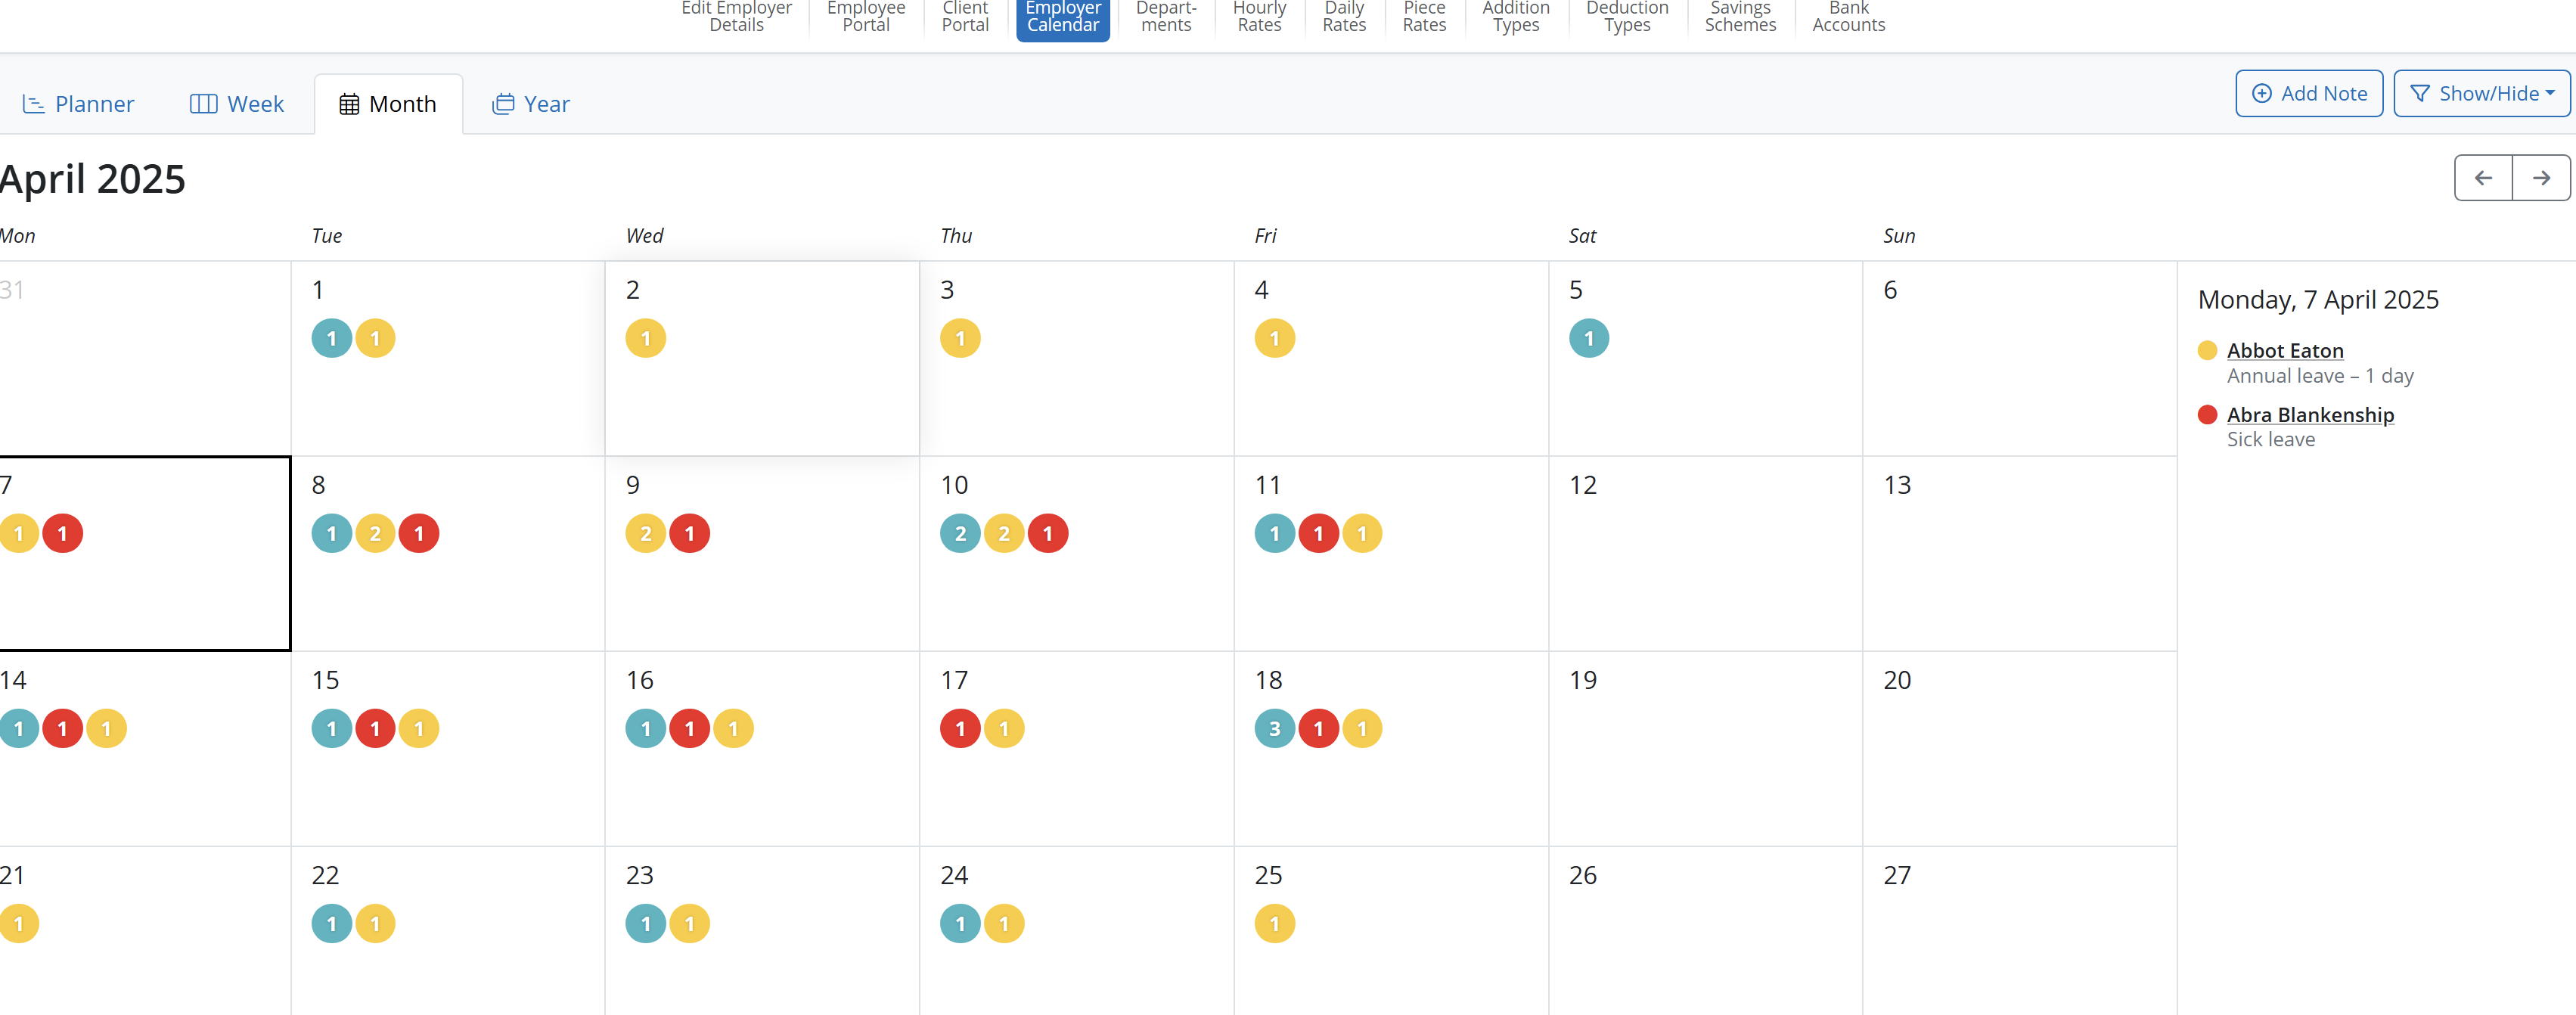Open Abbot Eaton's employee link
The image size is (2576, 1015).
2285,351
